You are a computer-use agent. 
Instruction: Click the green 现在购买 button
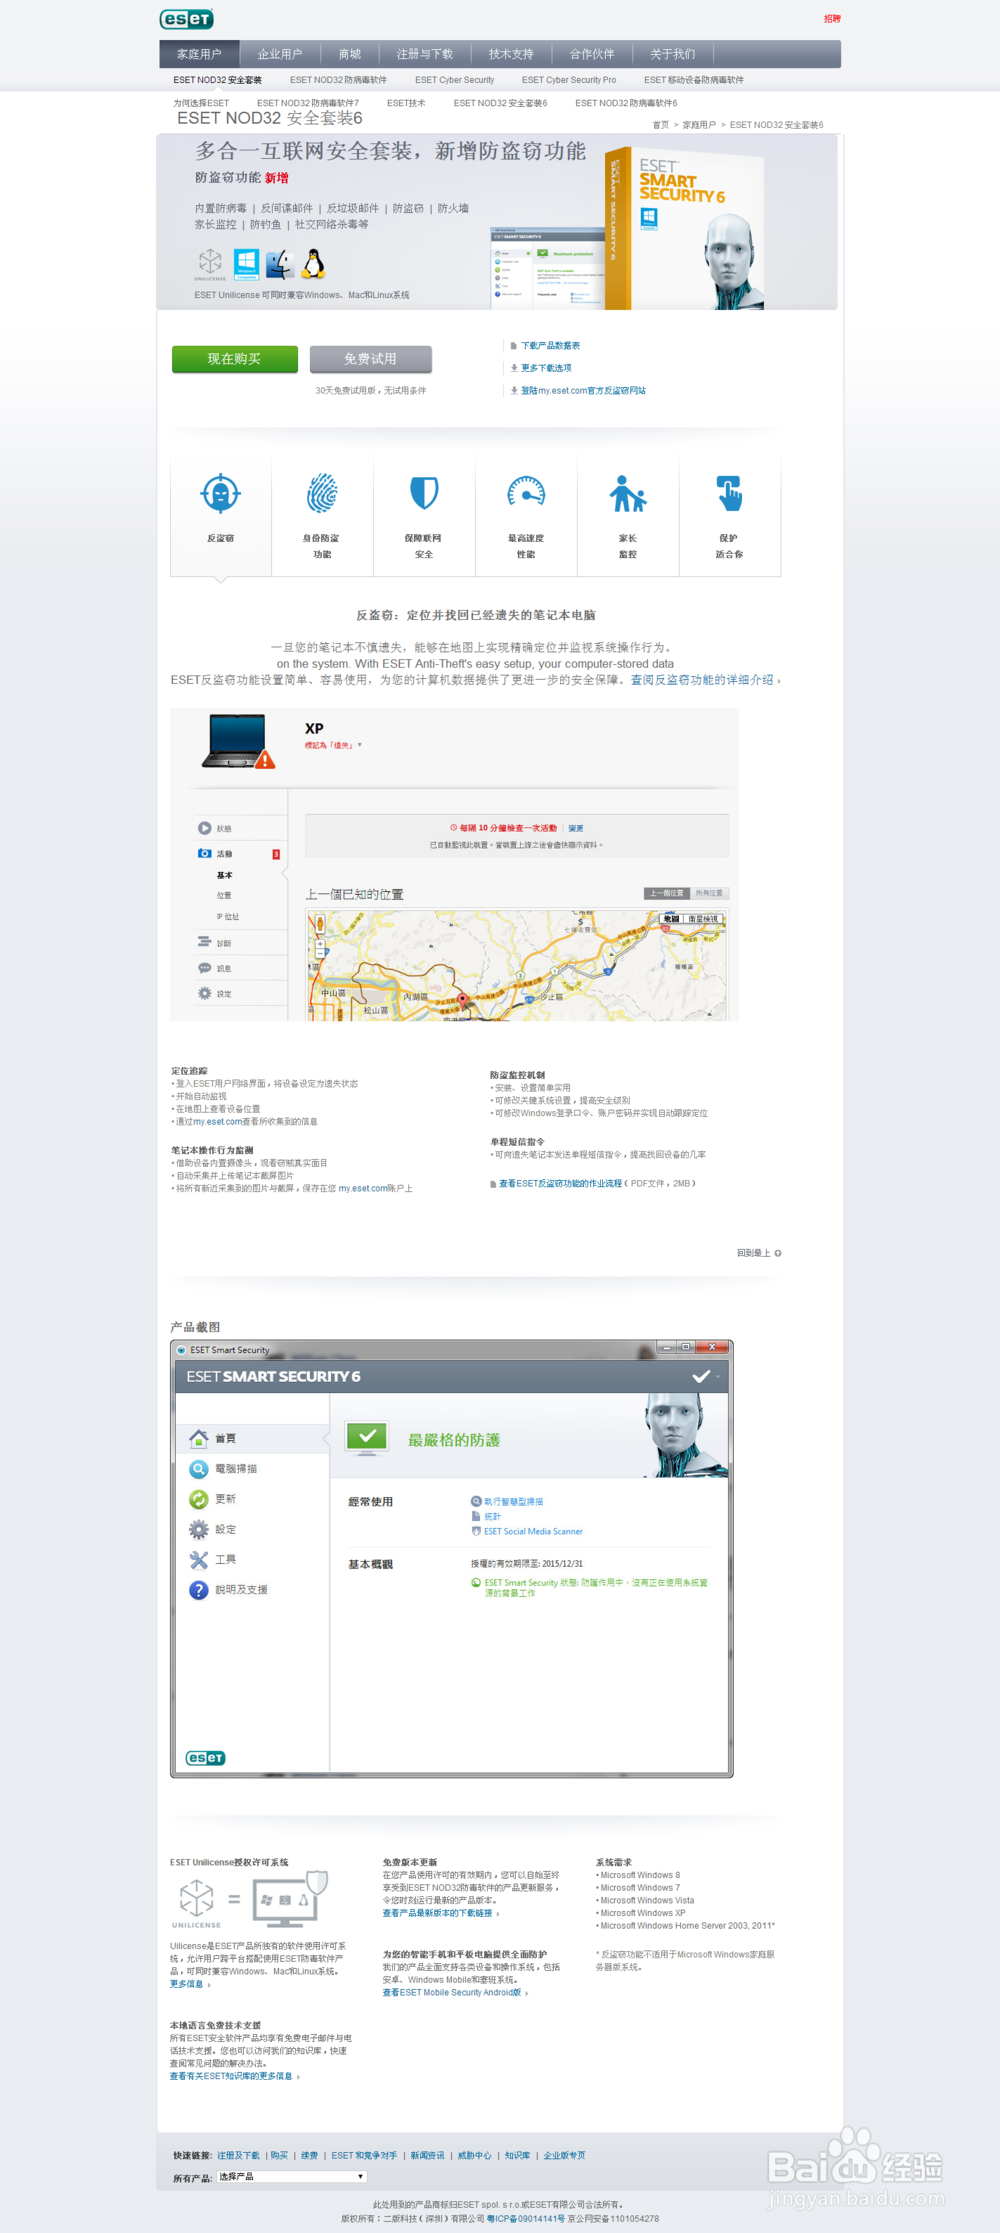(x=234, y=359)
